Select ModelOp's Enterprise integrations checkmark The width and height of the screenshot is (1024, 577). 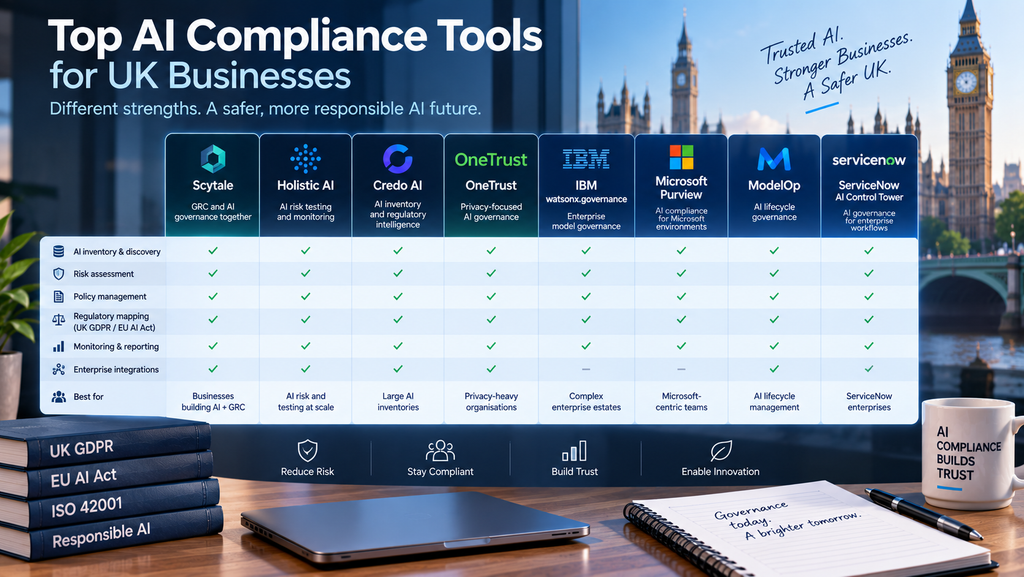(774, 369)
